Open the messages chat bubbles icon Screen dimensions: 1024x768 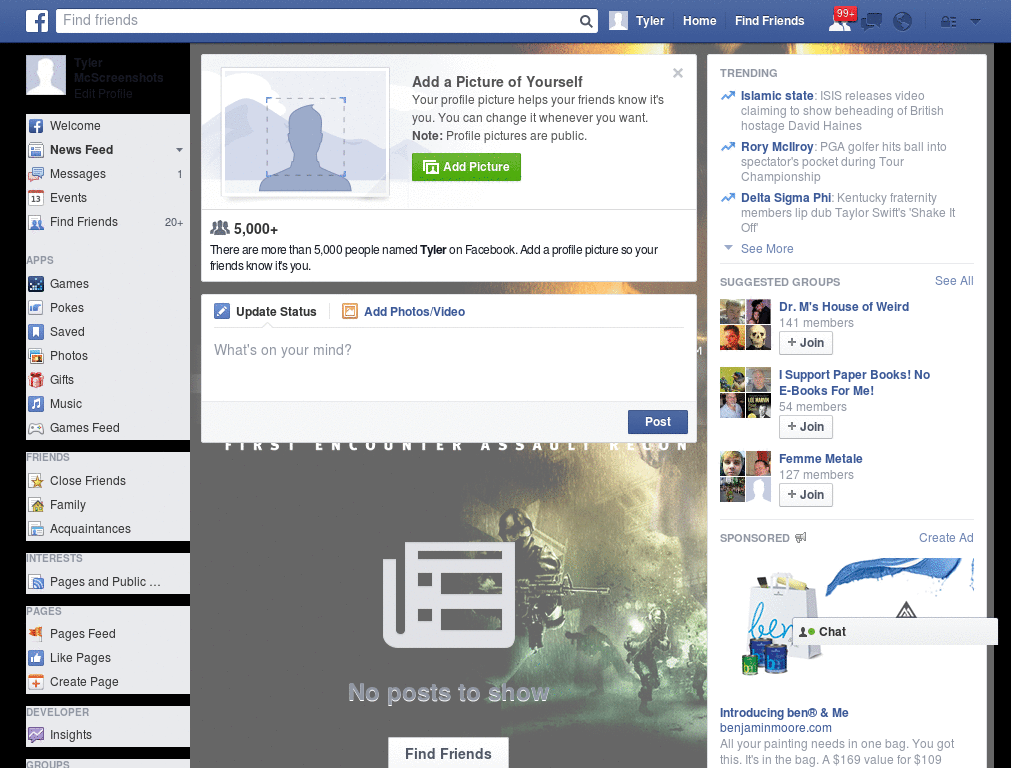pos(871,22)
